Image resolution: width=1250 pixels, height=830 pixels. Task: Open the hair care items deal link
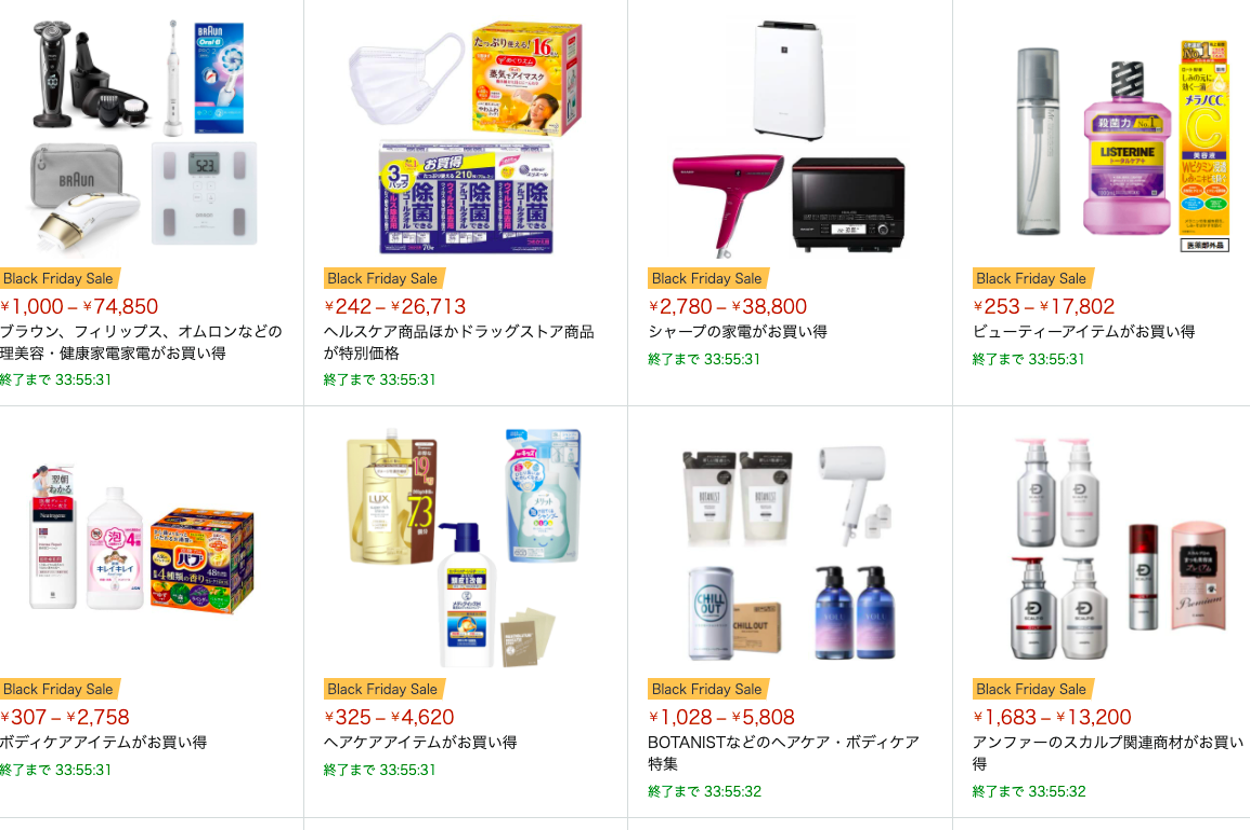[x=420, y=743]
